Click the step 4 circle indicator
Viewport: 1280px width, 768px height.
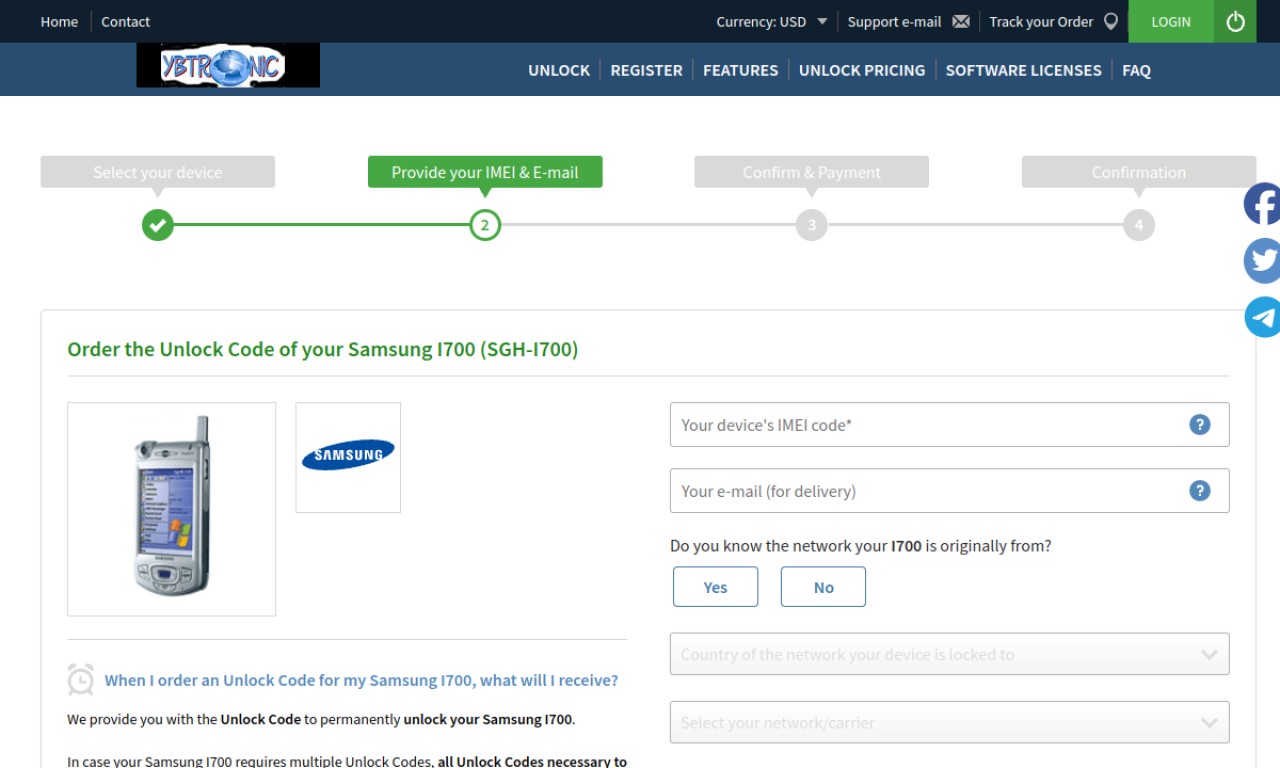1139,225
